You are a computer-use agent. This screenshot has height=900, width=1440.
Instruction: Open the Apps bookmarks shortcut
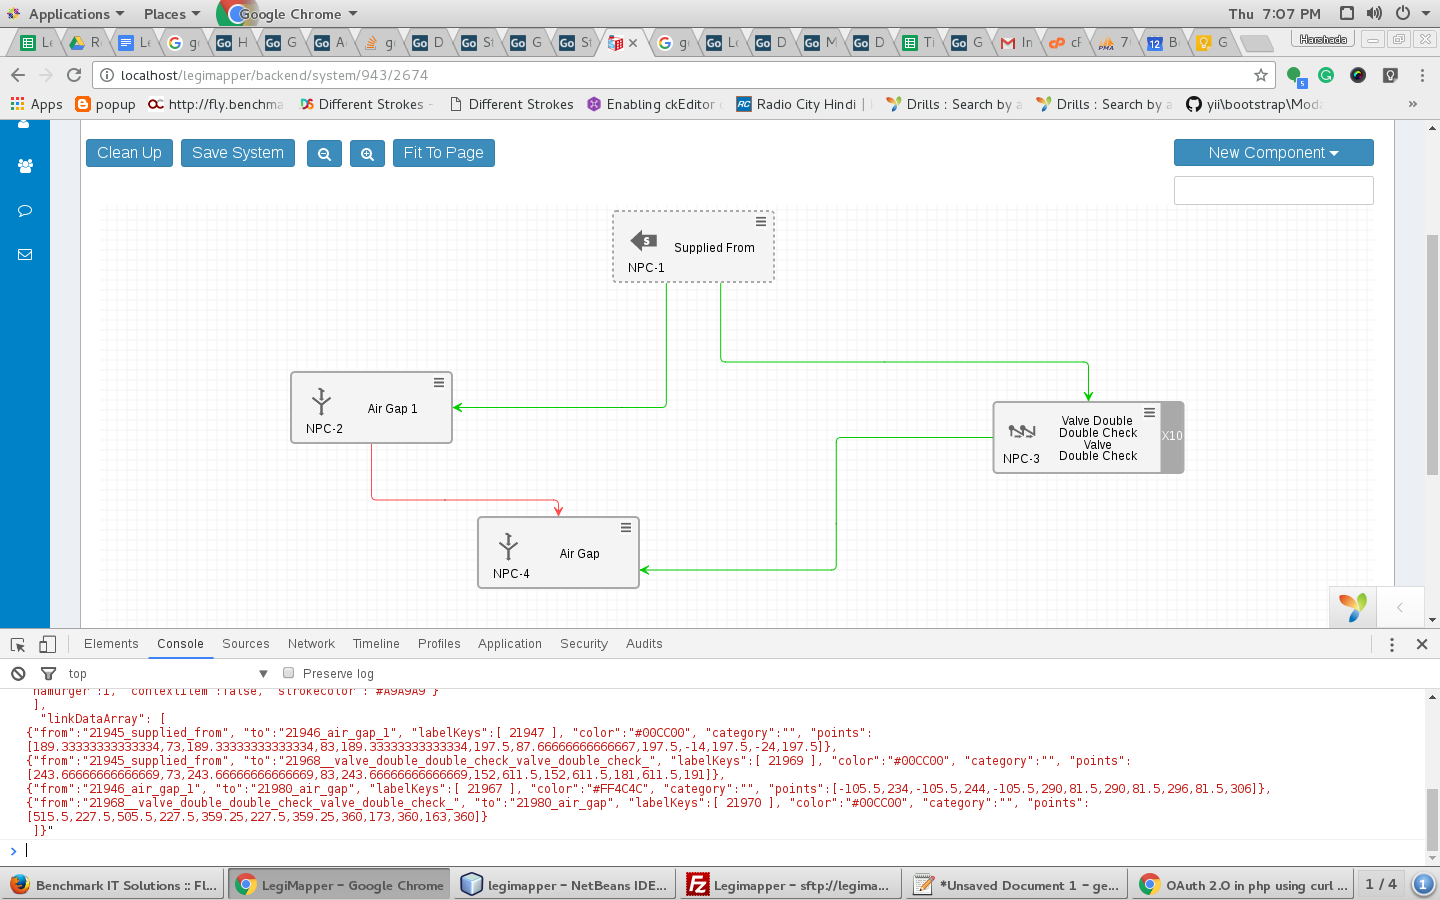pos(36,104)
